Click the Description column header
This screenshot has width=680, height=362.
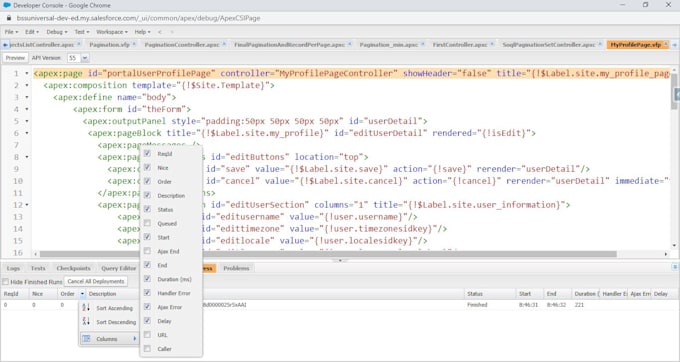click(275, 294)
